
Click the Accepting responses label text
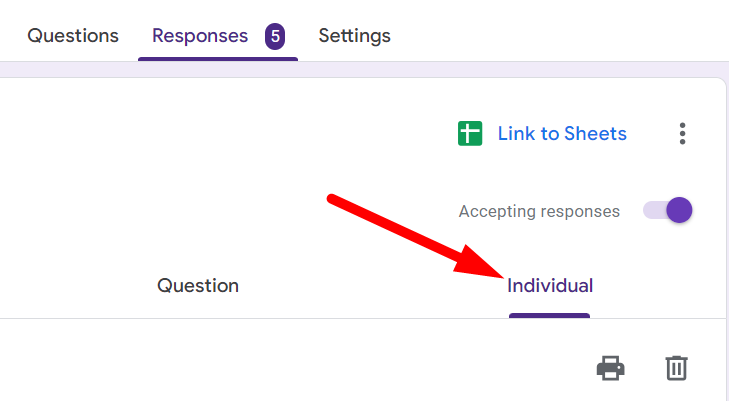(x=539, y=212)
